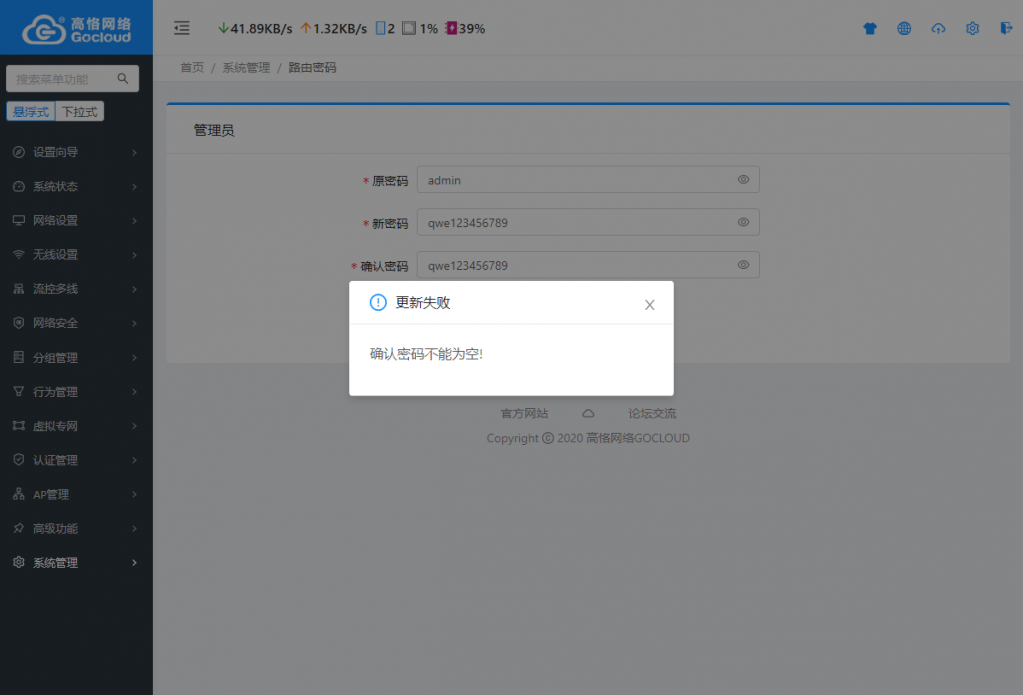Image resolution: width=1023 pixels, height=695 pixels.
Task: Click the 原密码 input field
Action: click(x=588, y=179)
